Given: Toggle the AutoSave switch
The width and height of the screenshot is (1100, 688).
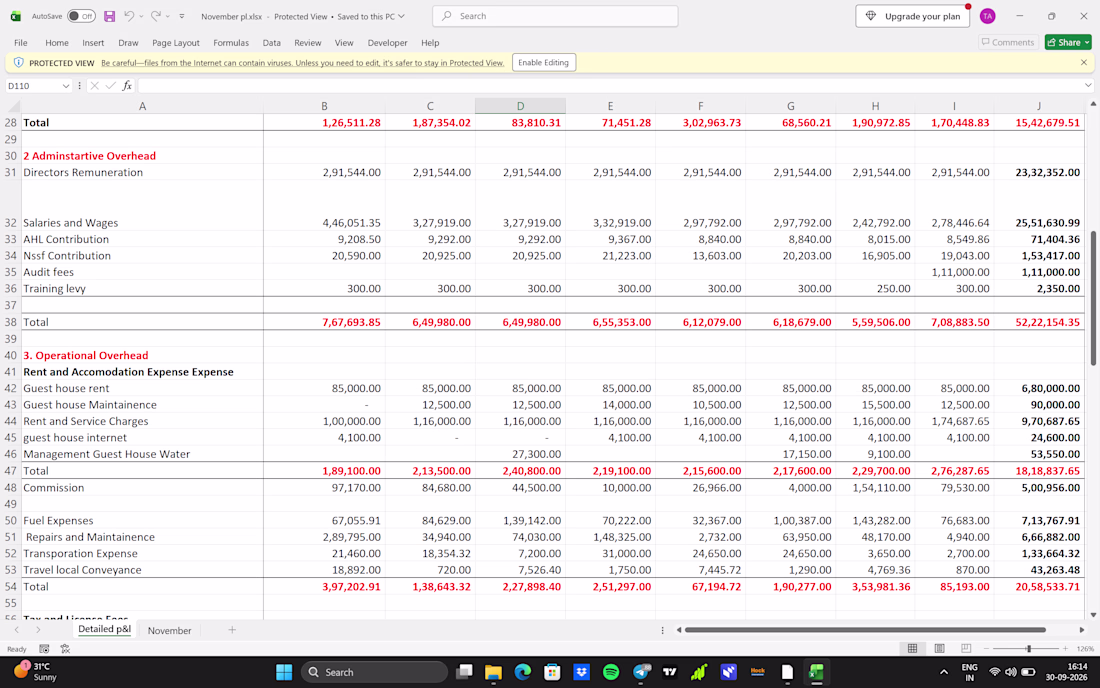Looking at the screenshot, I should click(81, 16).
